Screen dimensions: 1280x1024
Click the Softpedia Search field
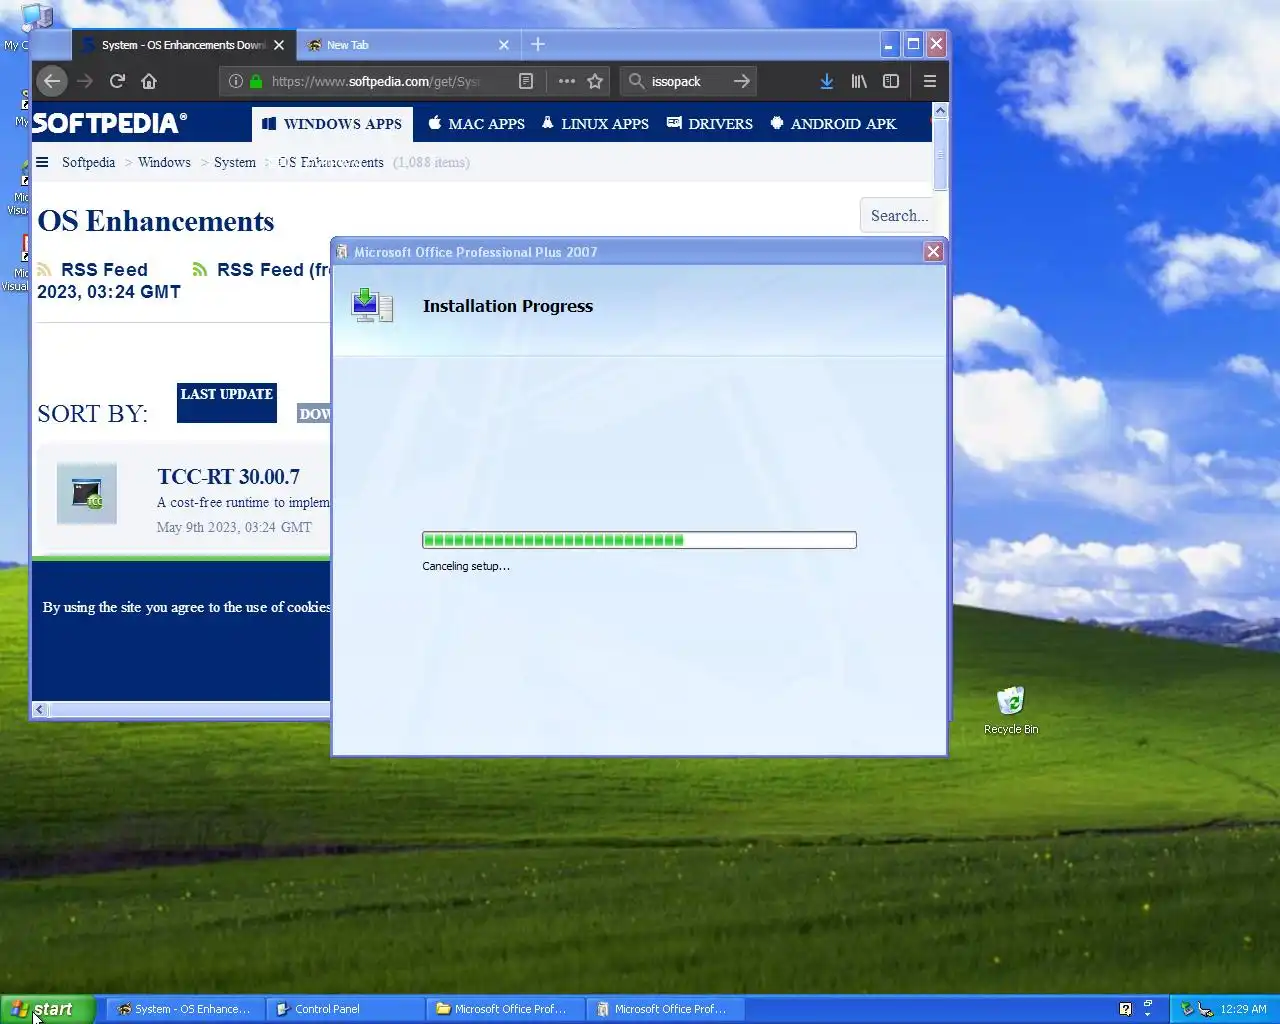(x=897, y=215)
